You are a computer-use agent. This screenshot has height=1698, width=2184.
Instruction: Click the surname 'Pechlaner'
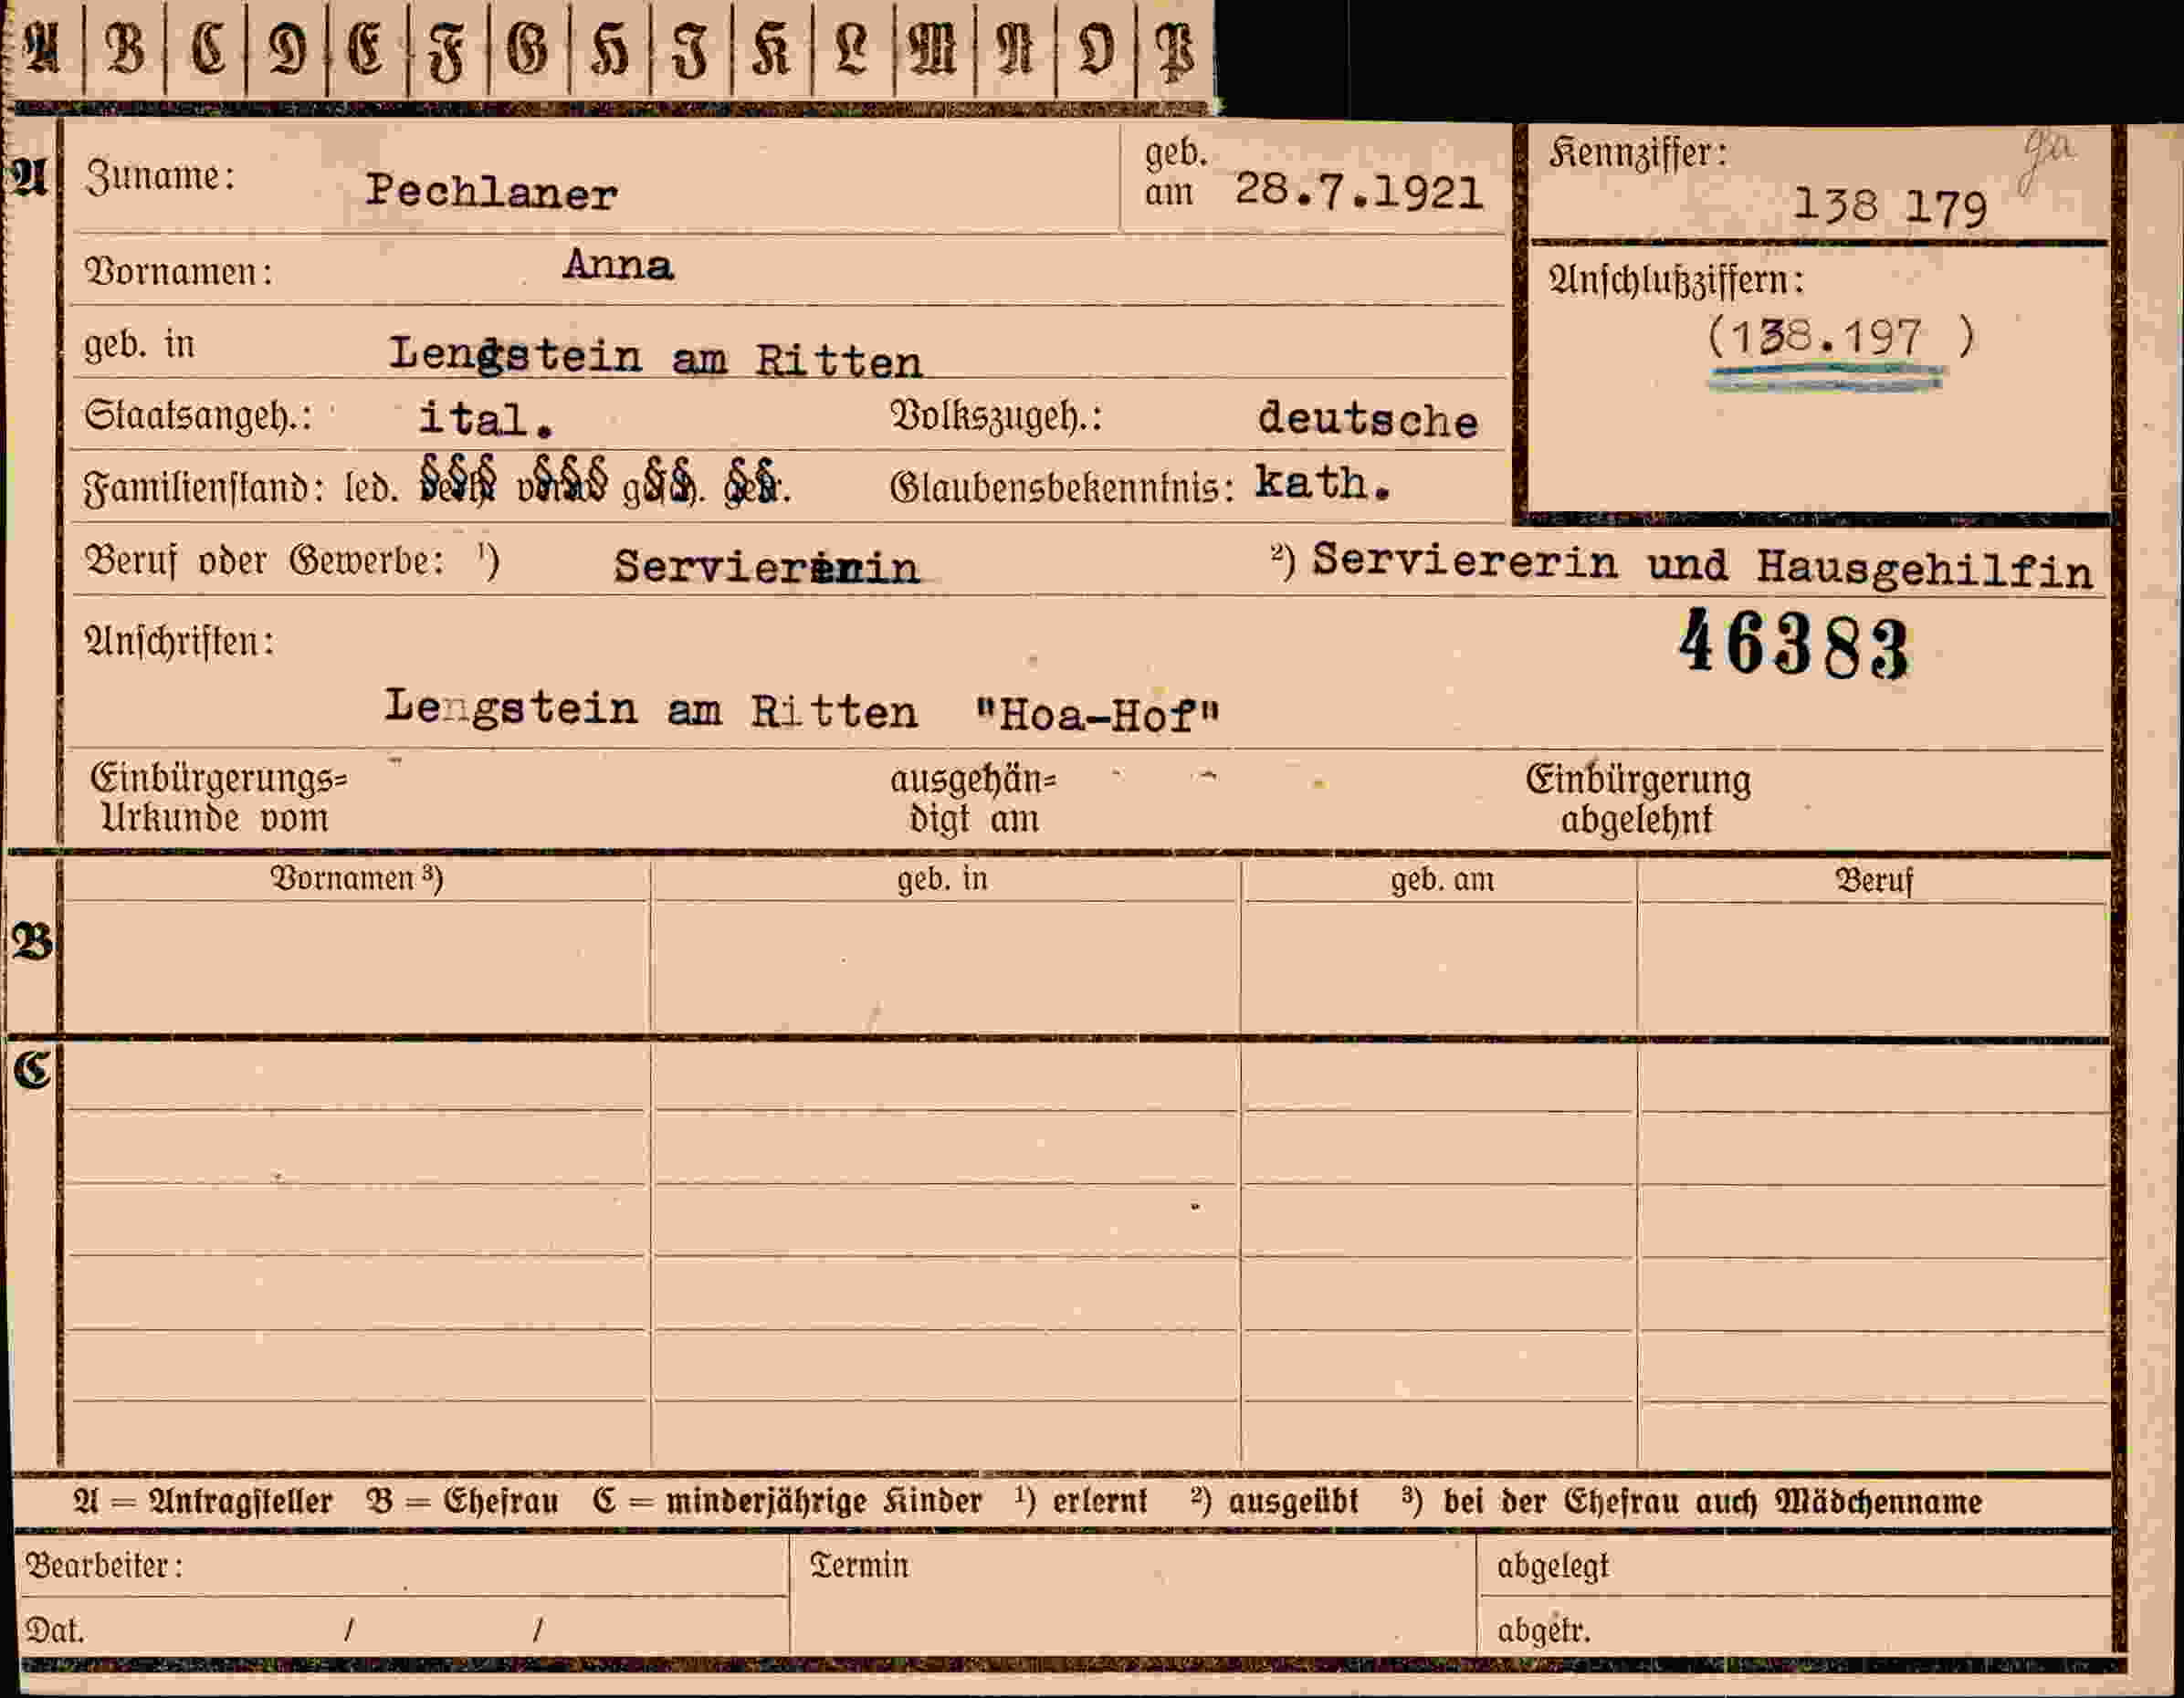point(491,192)
